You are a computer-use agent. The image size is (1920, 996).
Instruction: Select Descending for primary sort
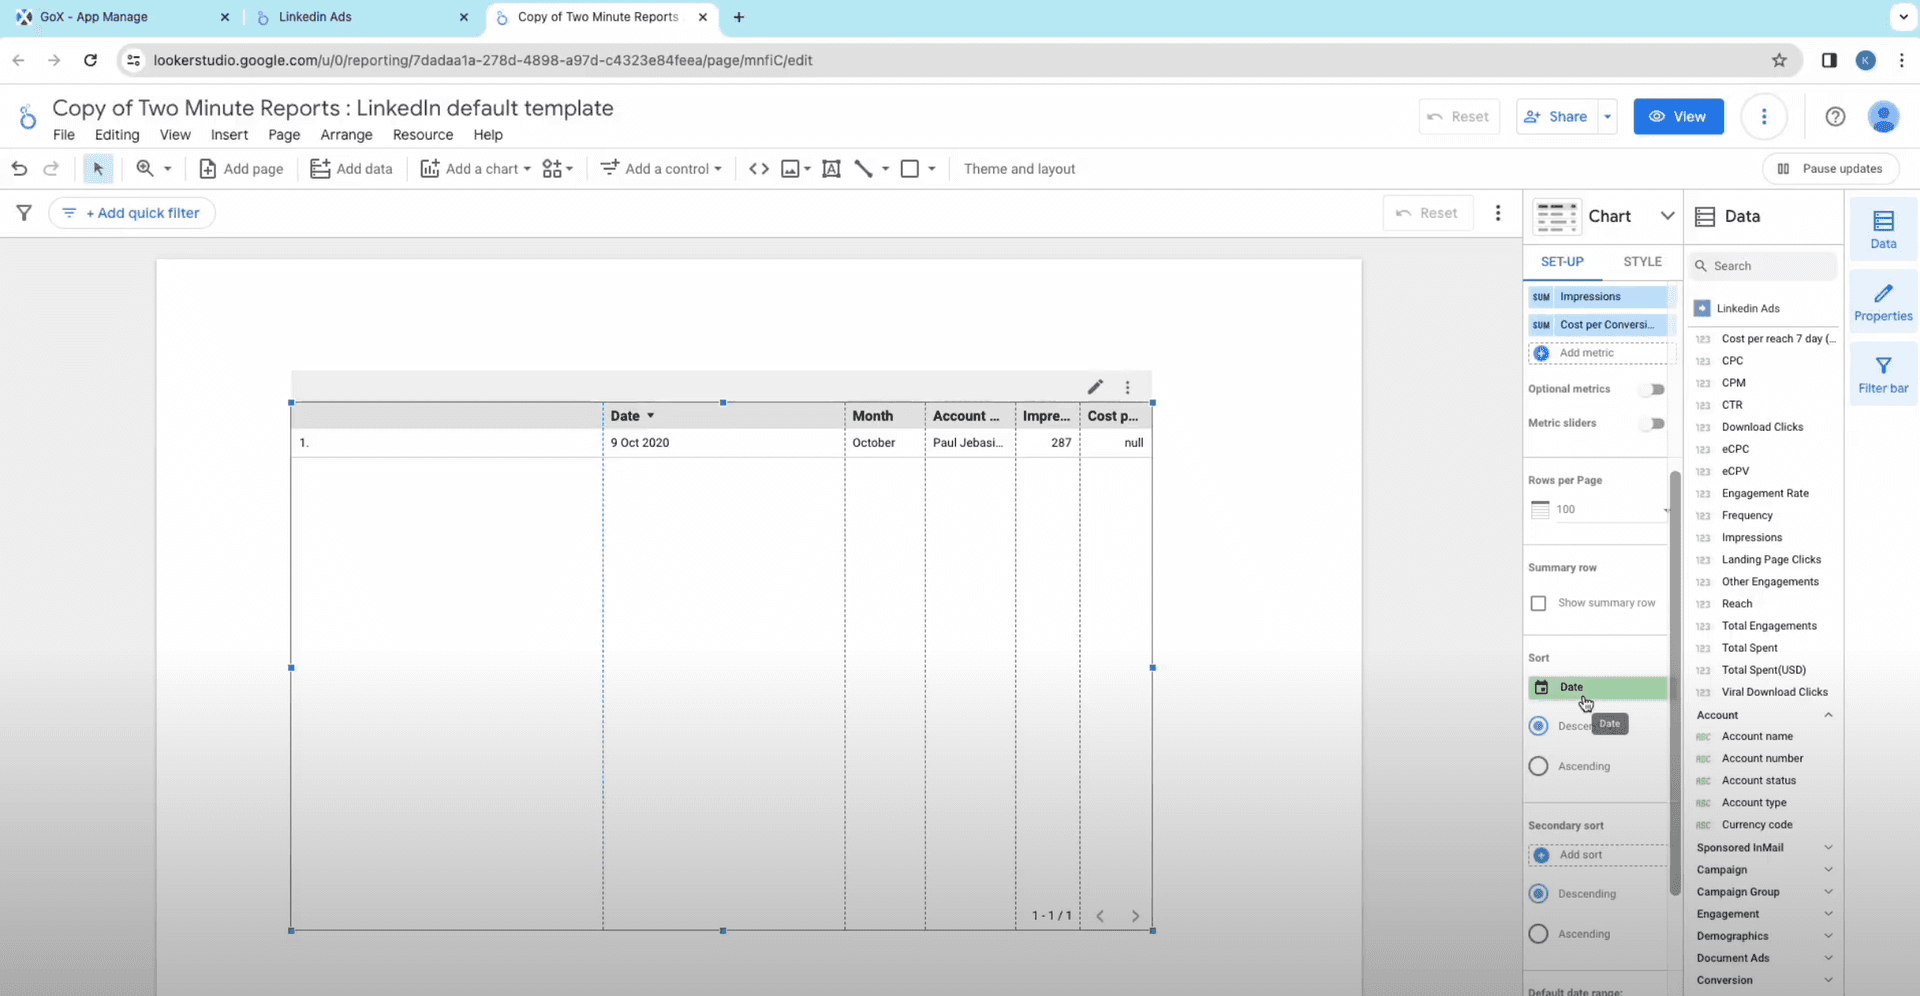pos(1539,726)
